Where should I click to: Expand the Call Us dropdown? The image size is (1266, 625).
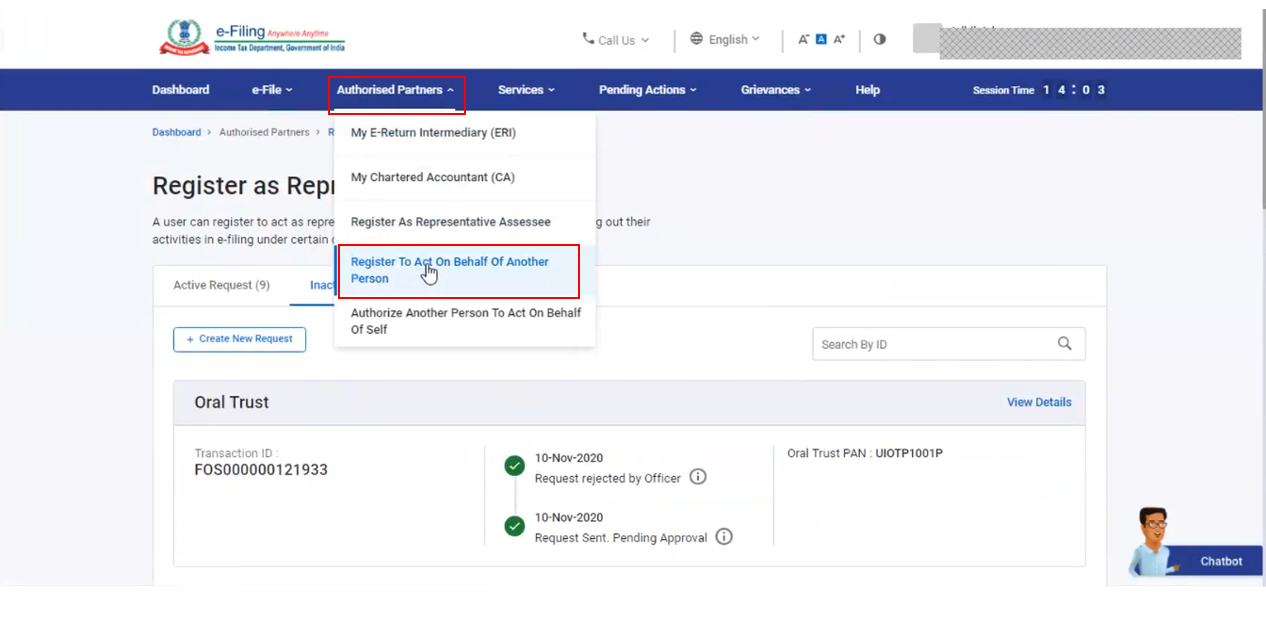pyautogui.click(x=616, y=40)
